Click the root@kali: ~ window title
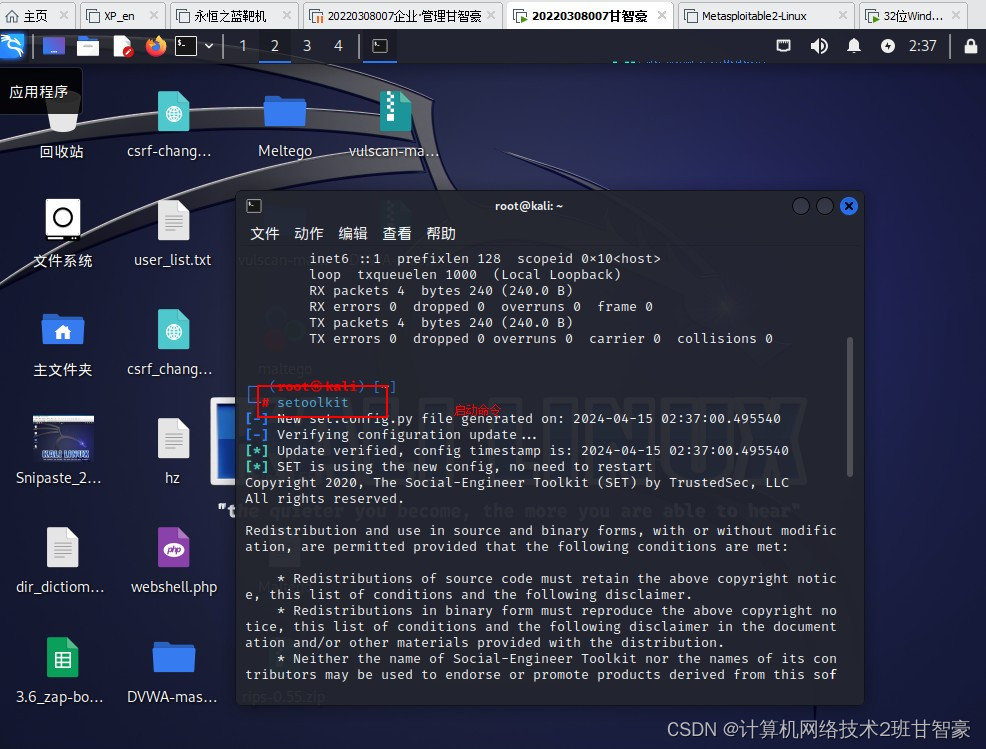This screenshot has height=749, width=986. tap(529, 206)
